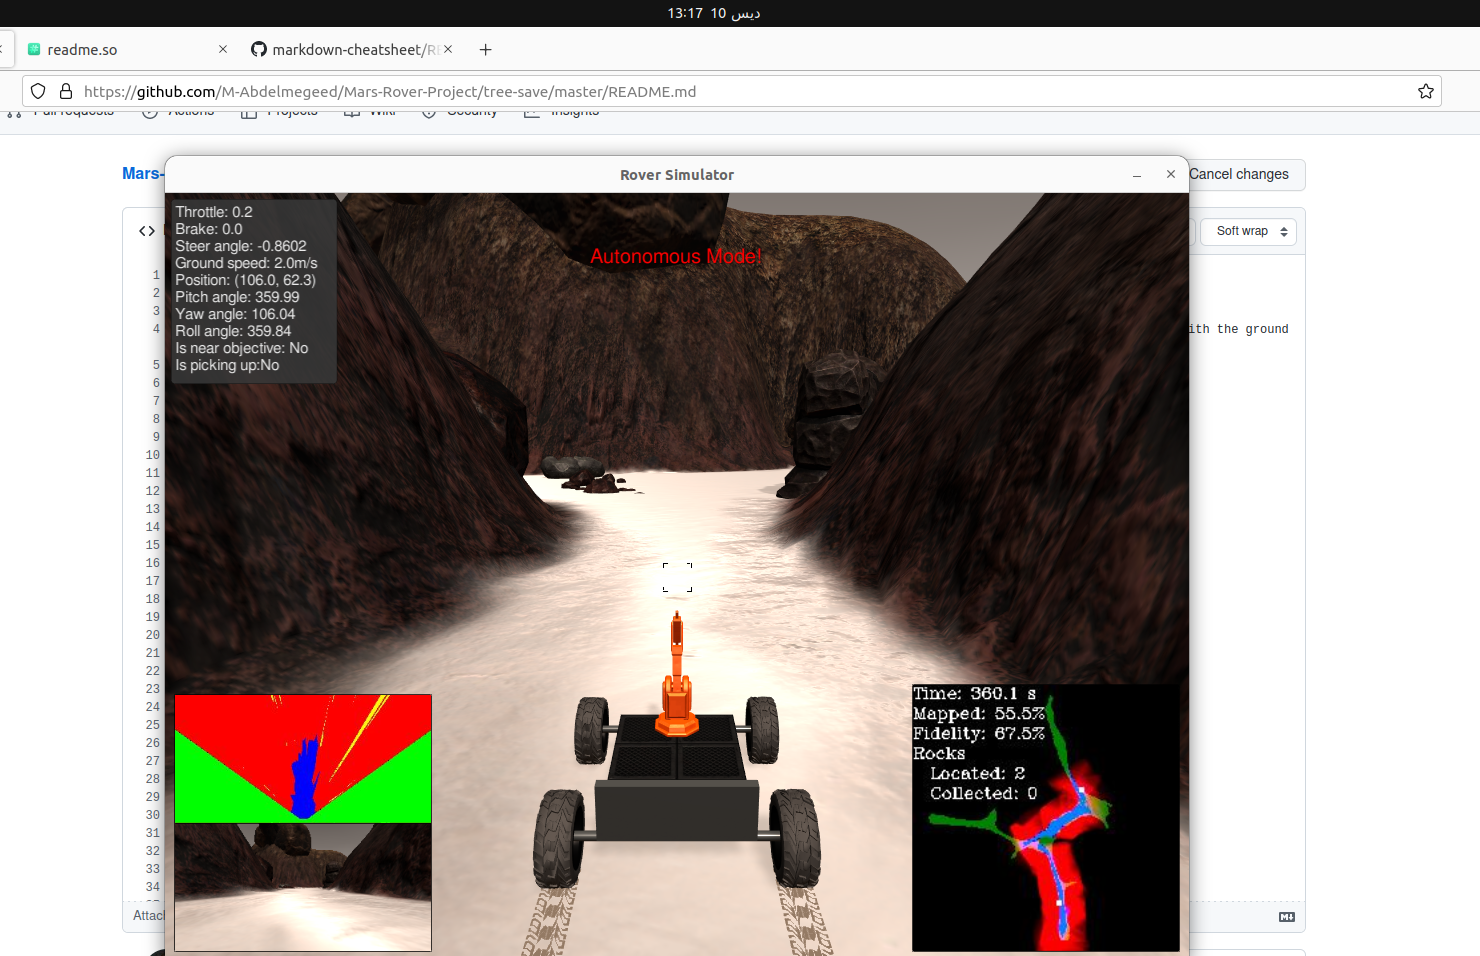Click the "Throttle: 0.2" reading

[214, 212]
